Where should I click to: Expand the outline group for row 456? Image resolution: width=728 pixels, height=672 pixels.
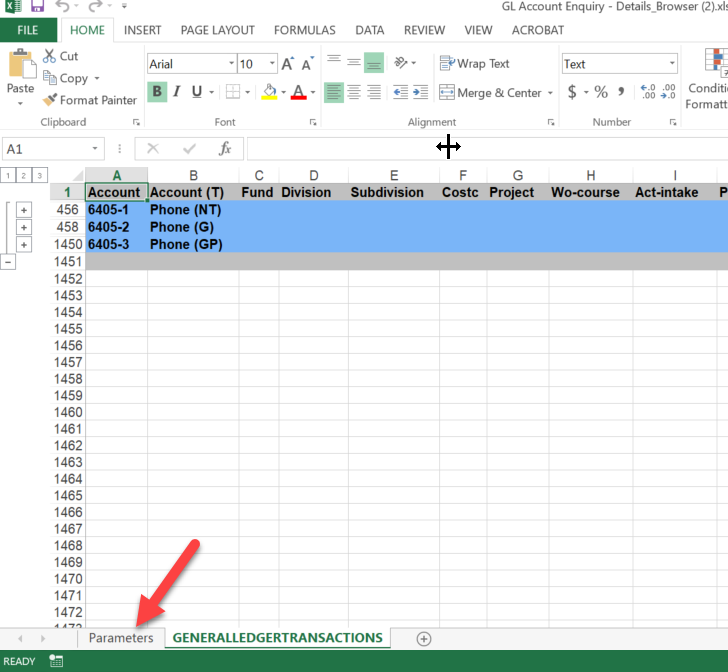tap(24, 210)
